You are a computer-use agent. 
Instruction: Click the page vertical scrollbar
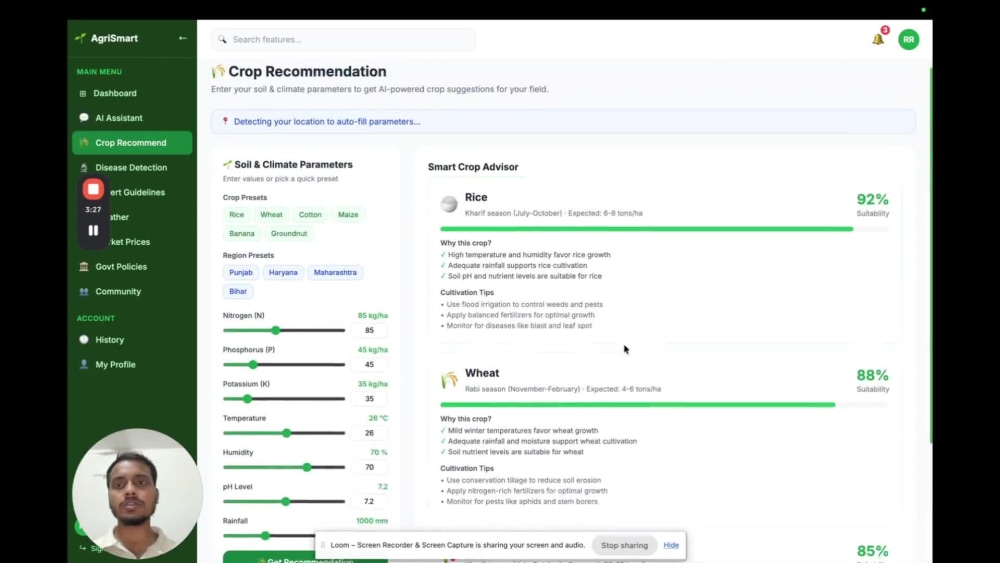click(x=930, y=255)
